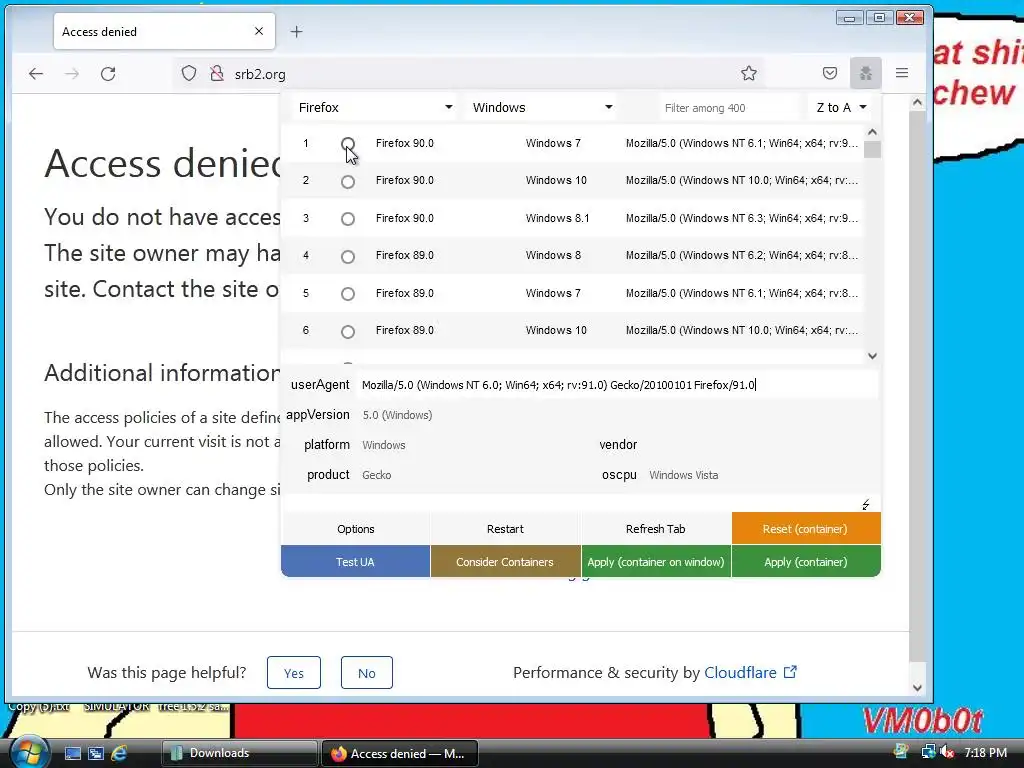Click the product field
Image resolution: width=1024 pixels, height=768 pixels.
point(473,475)
